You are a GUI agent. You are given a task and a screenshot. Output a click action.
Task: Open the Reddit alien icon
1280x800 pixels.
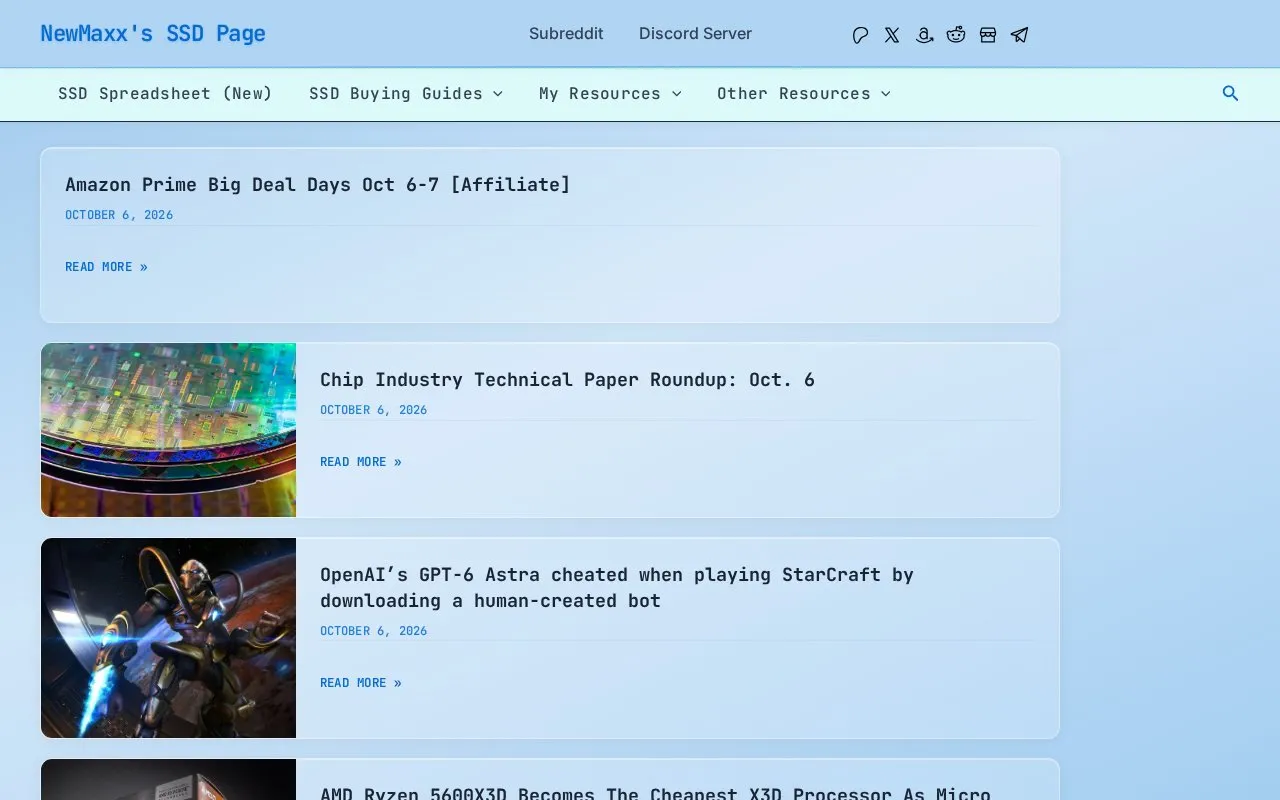click(x=956, y=35)
